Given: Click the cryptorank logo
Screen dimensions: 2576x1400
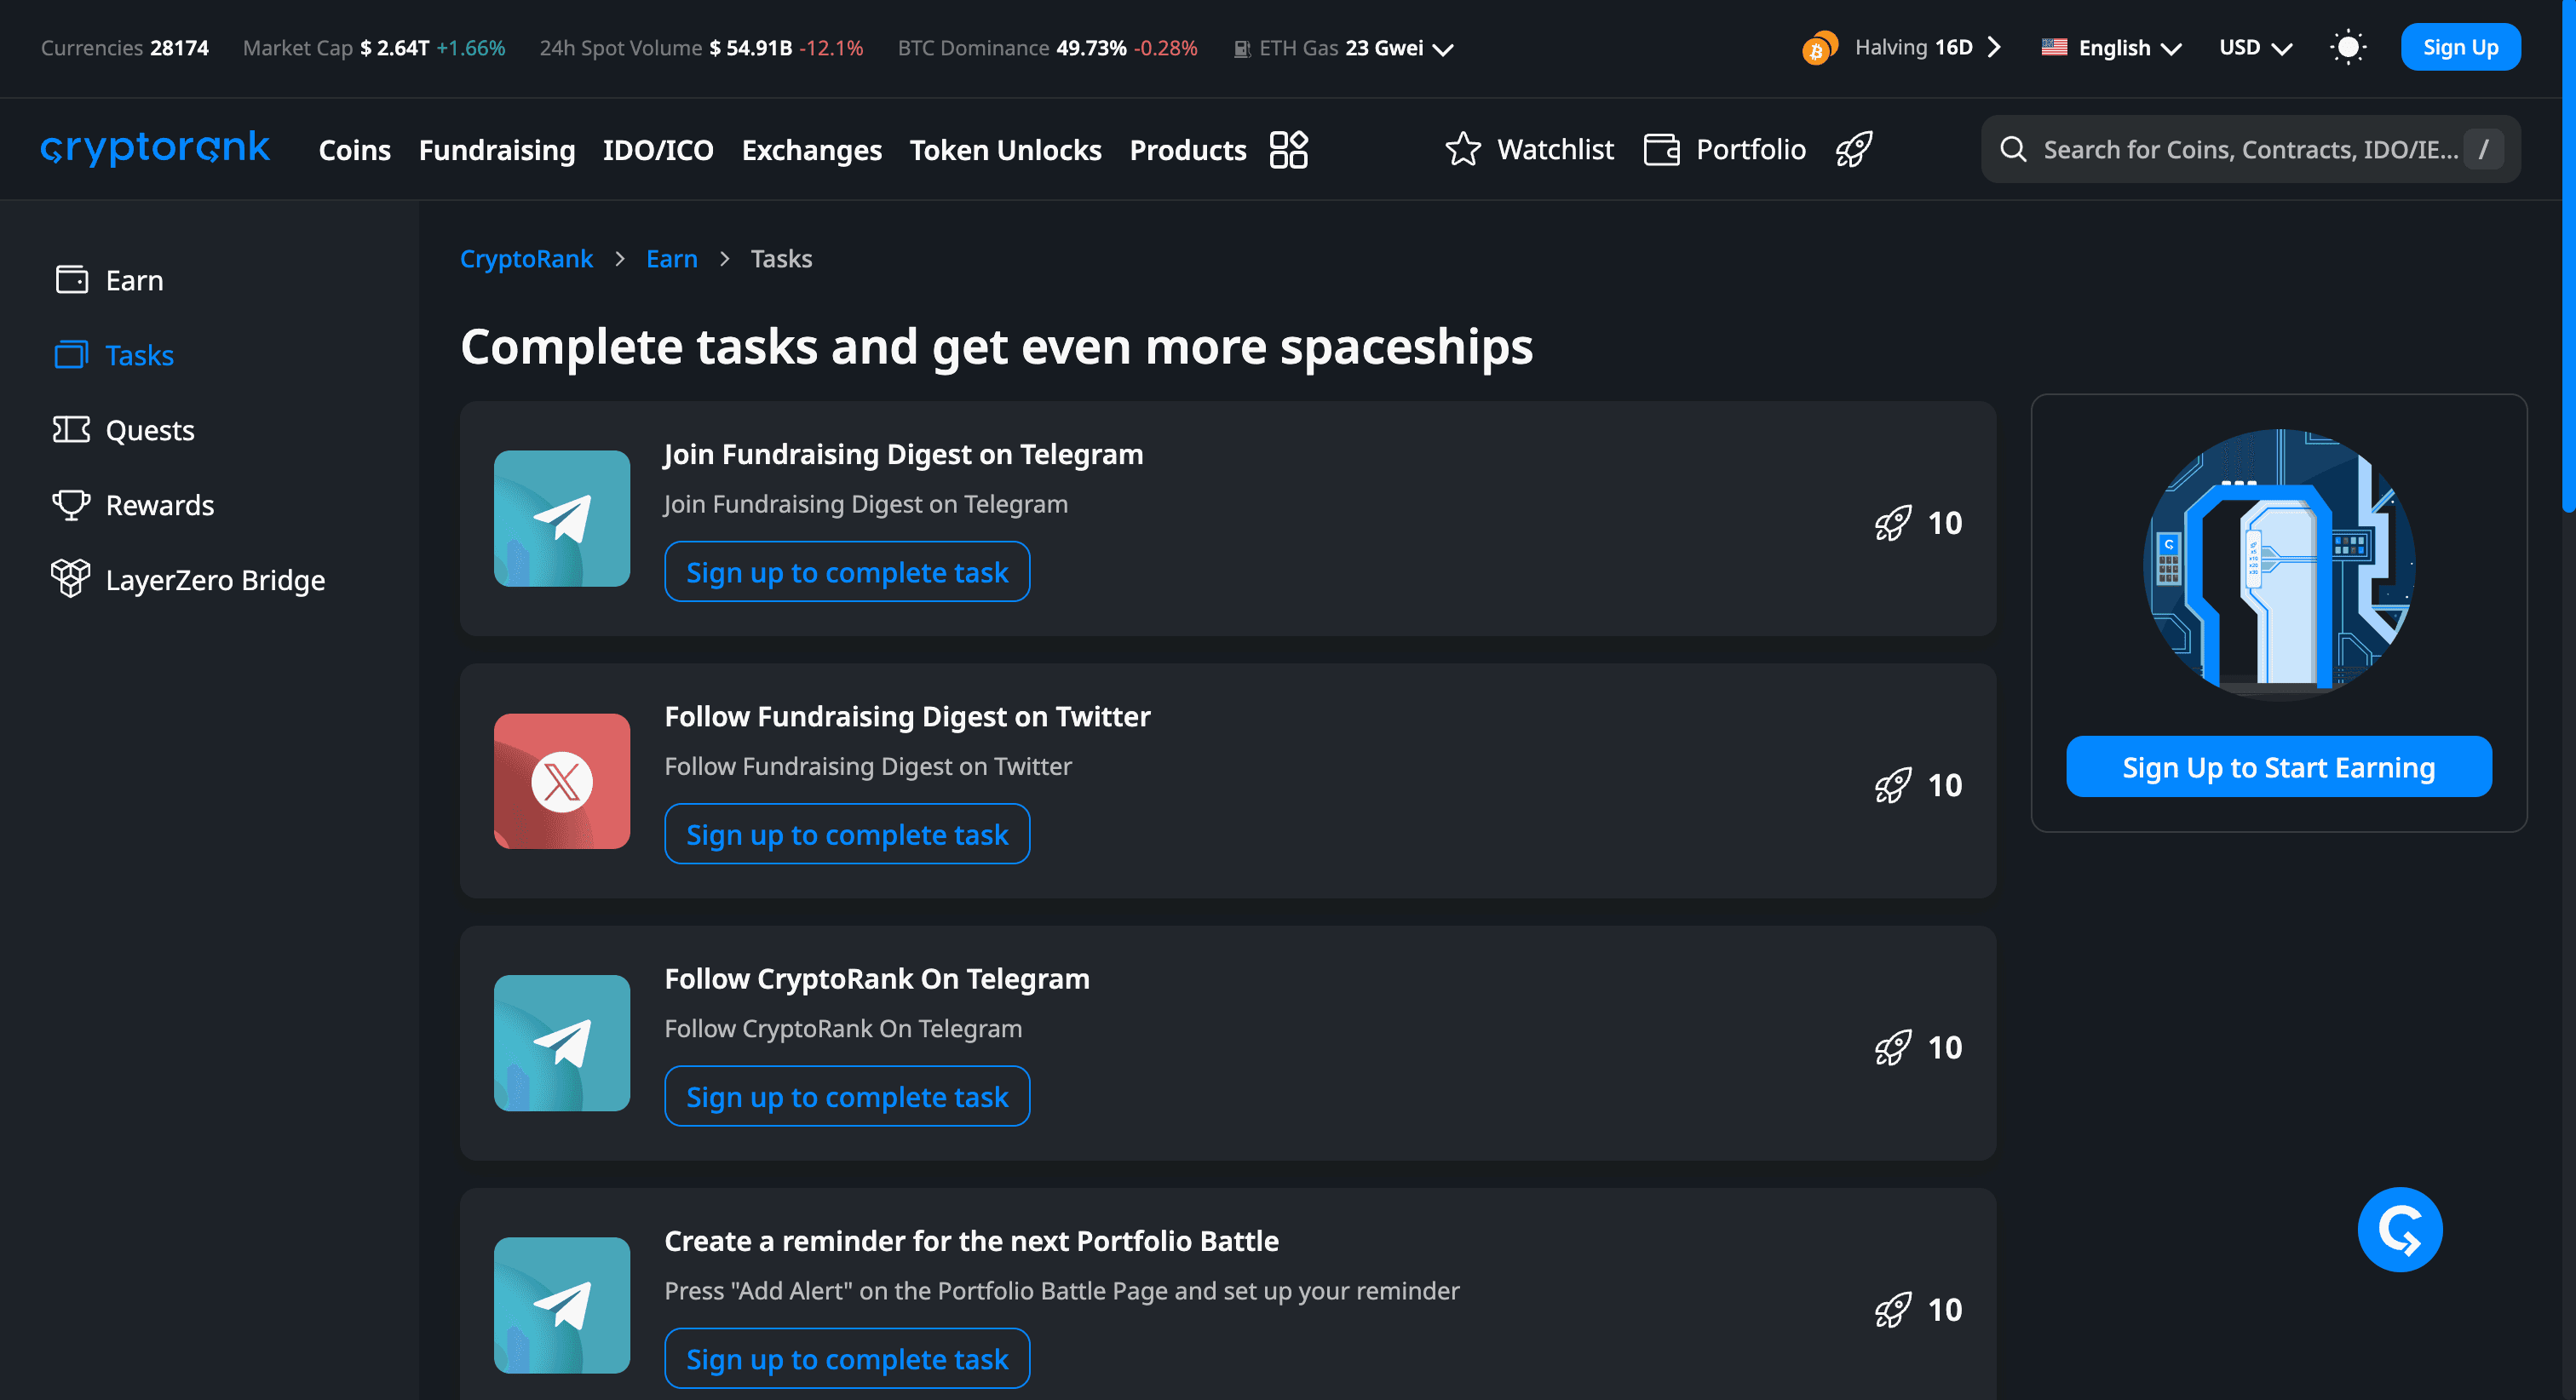Looking at the screenshot, I should point(155,148).
